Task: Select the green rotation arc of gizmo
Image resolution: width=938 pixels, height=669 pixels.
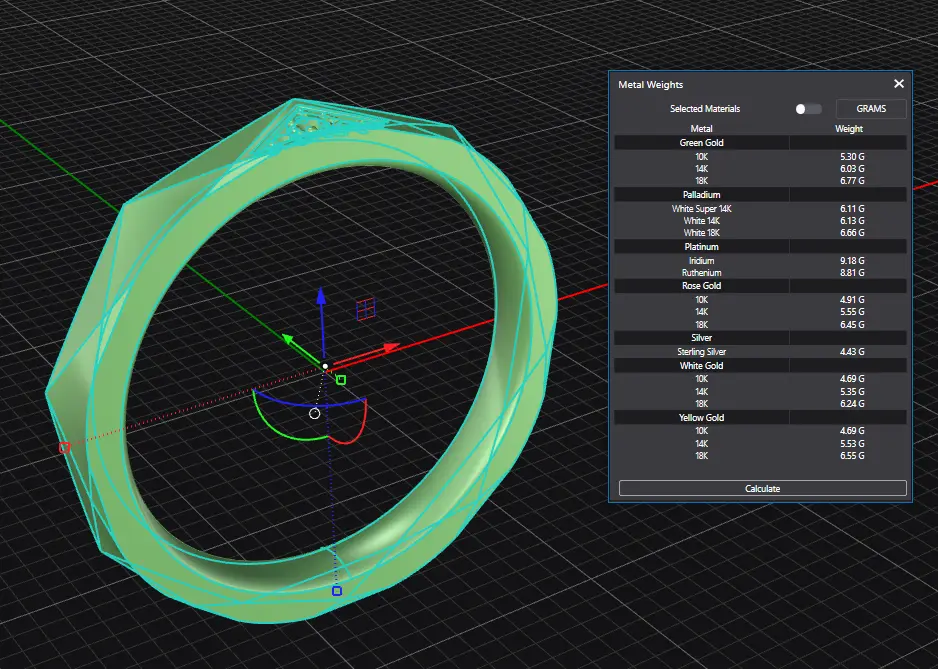Action: click(x=268, y=424)
